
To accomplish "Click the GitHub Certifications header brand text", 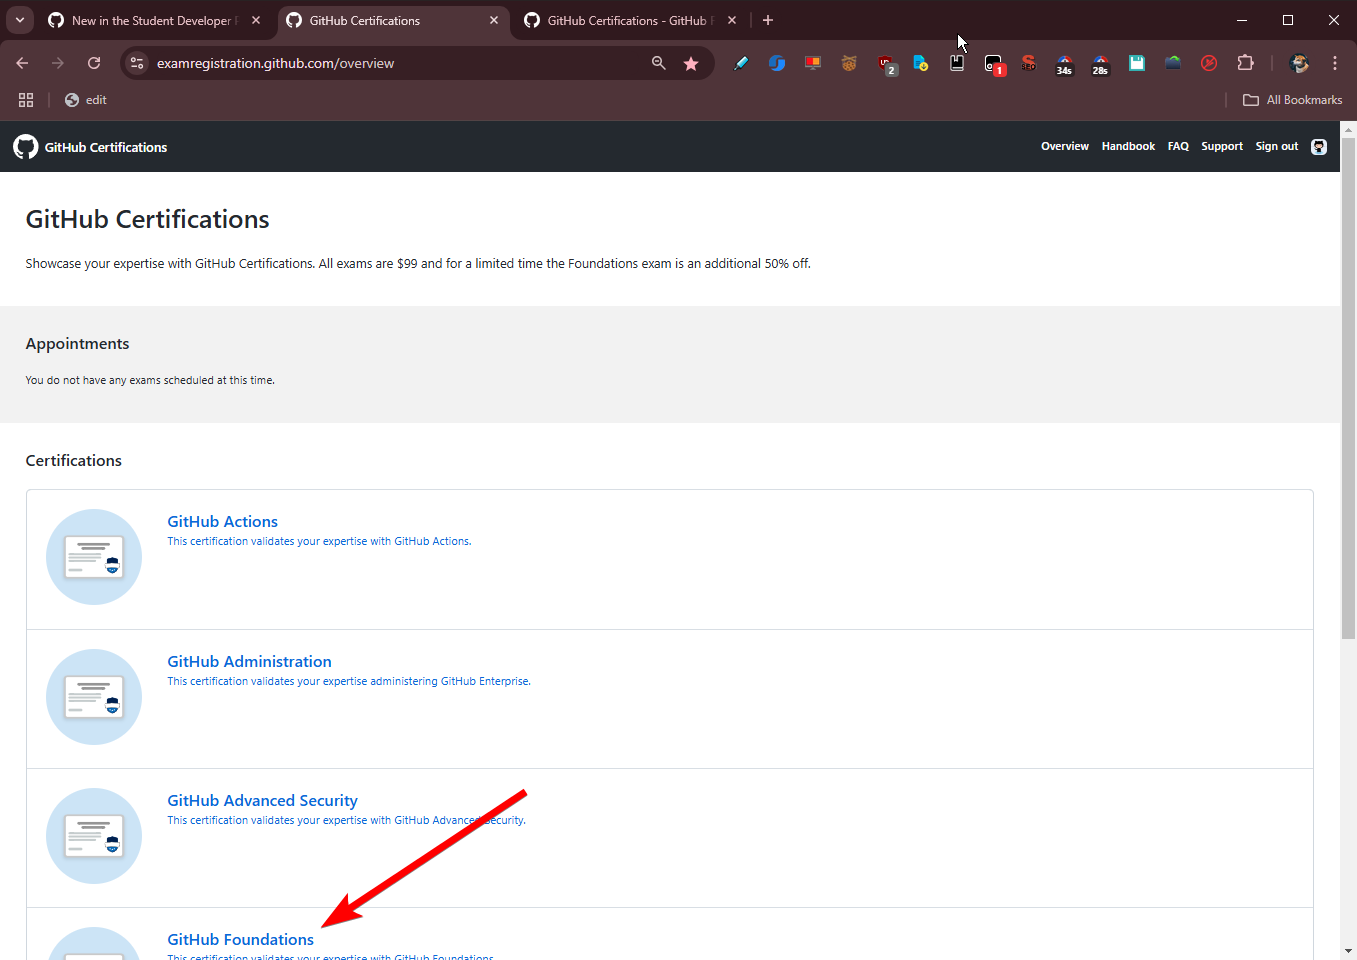I will click(106, 147).
